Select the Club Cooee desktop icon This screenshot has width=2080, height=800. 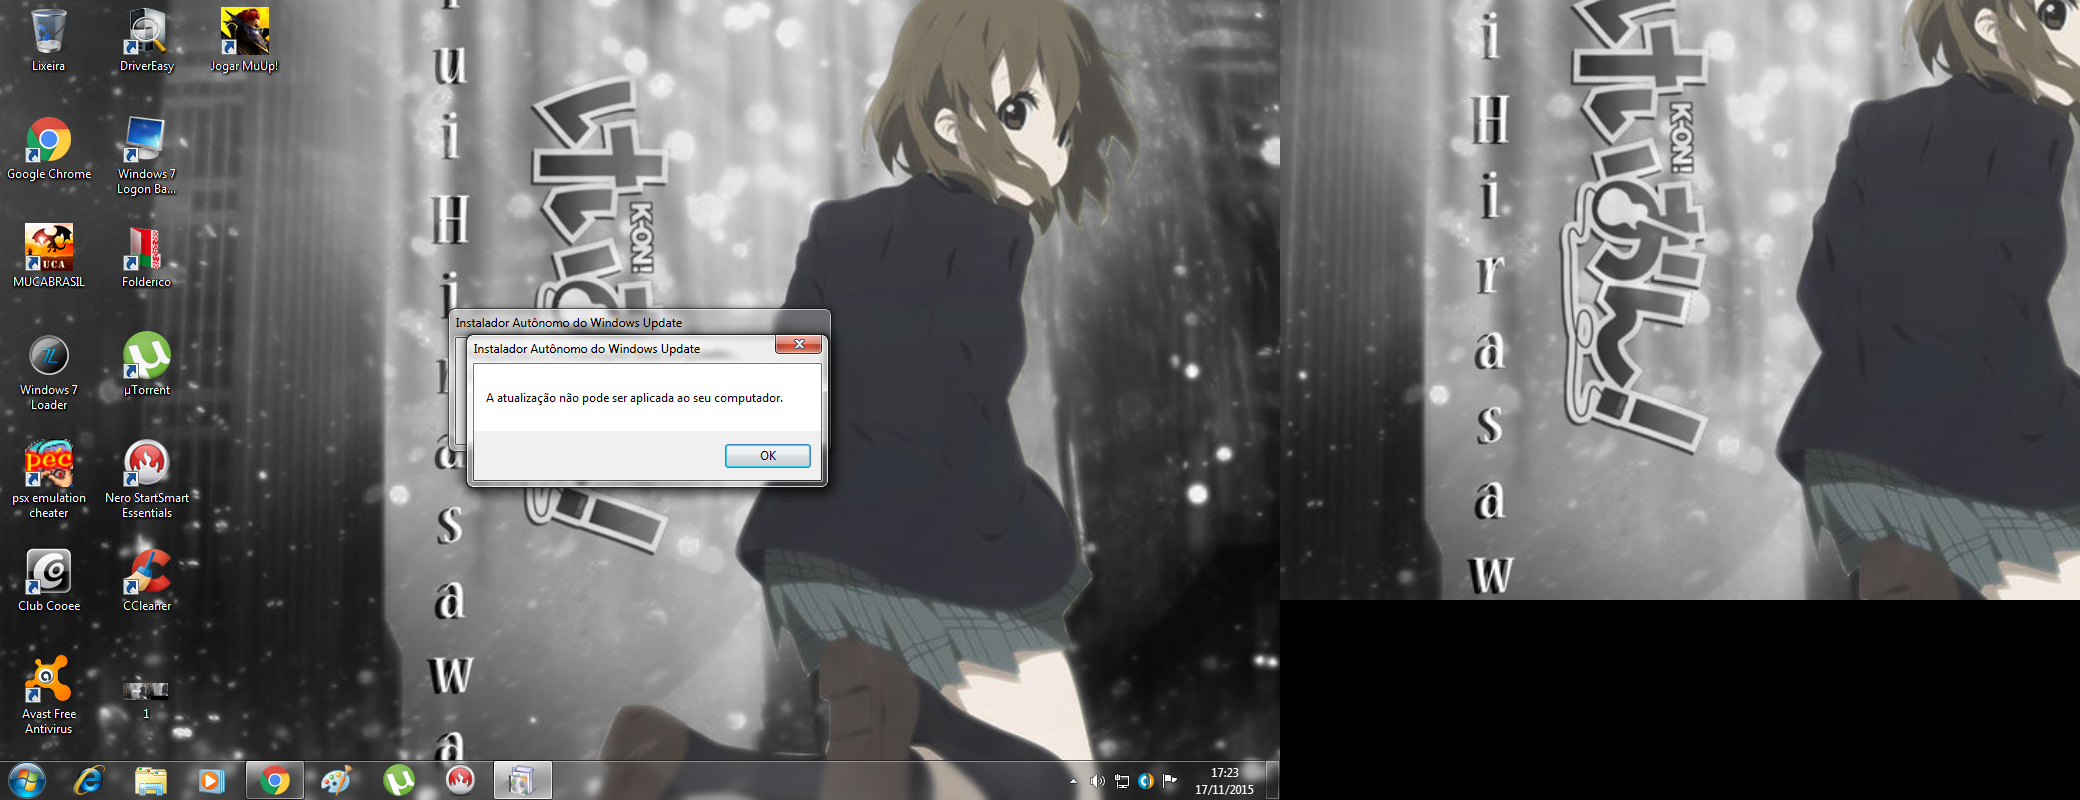coord(48,575)
